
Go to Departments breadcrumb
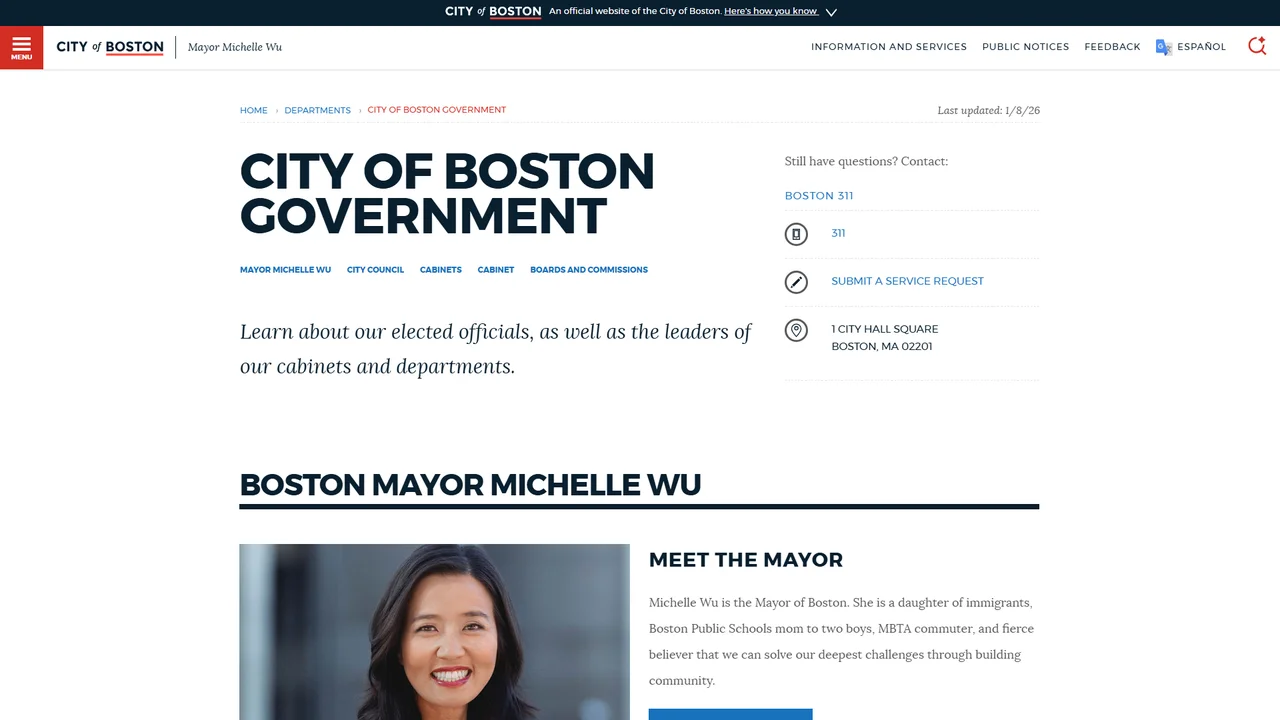point(317,110)
